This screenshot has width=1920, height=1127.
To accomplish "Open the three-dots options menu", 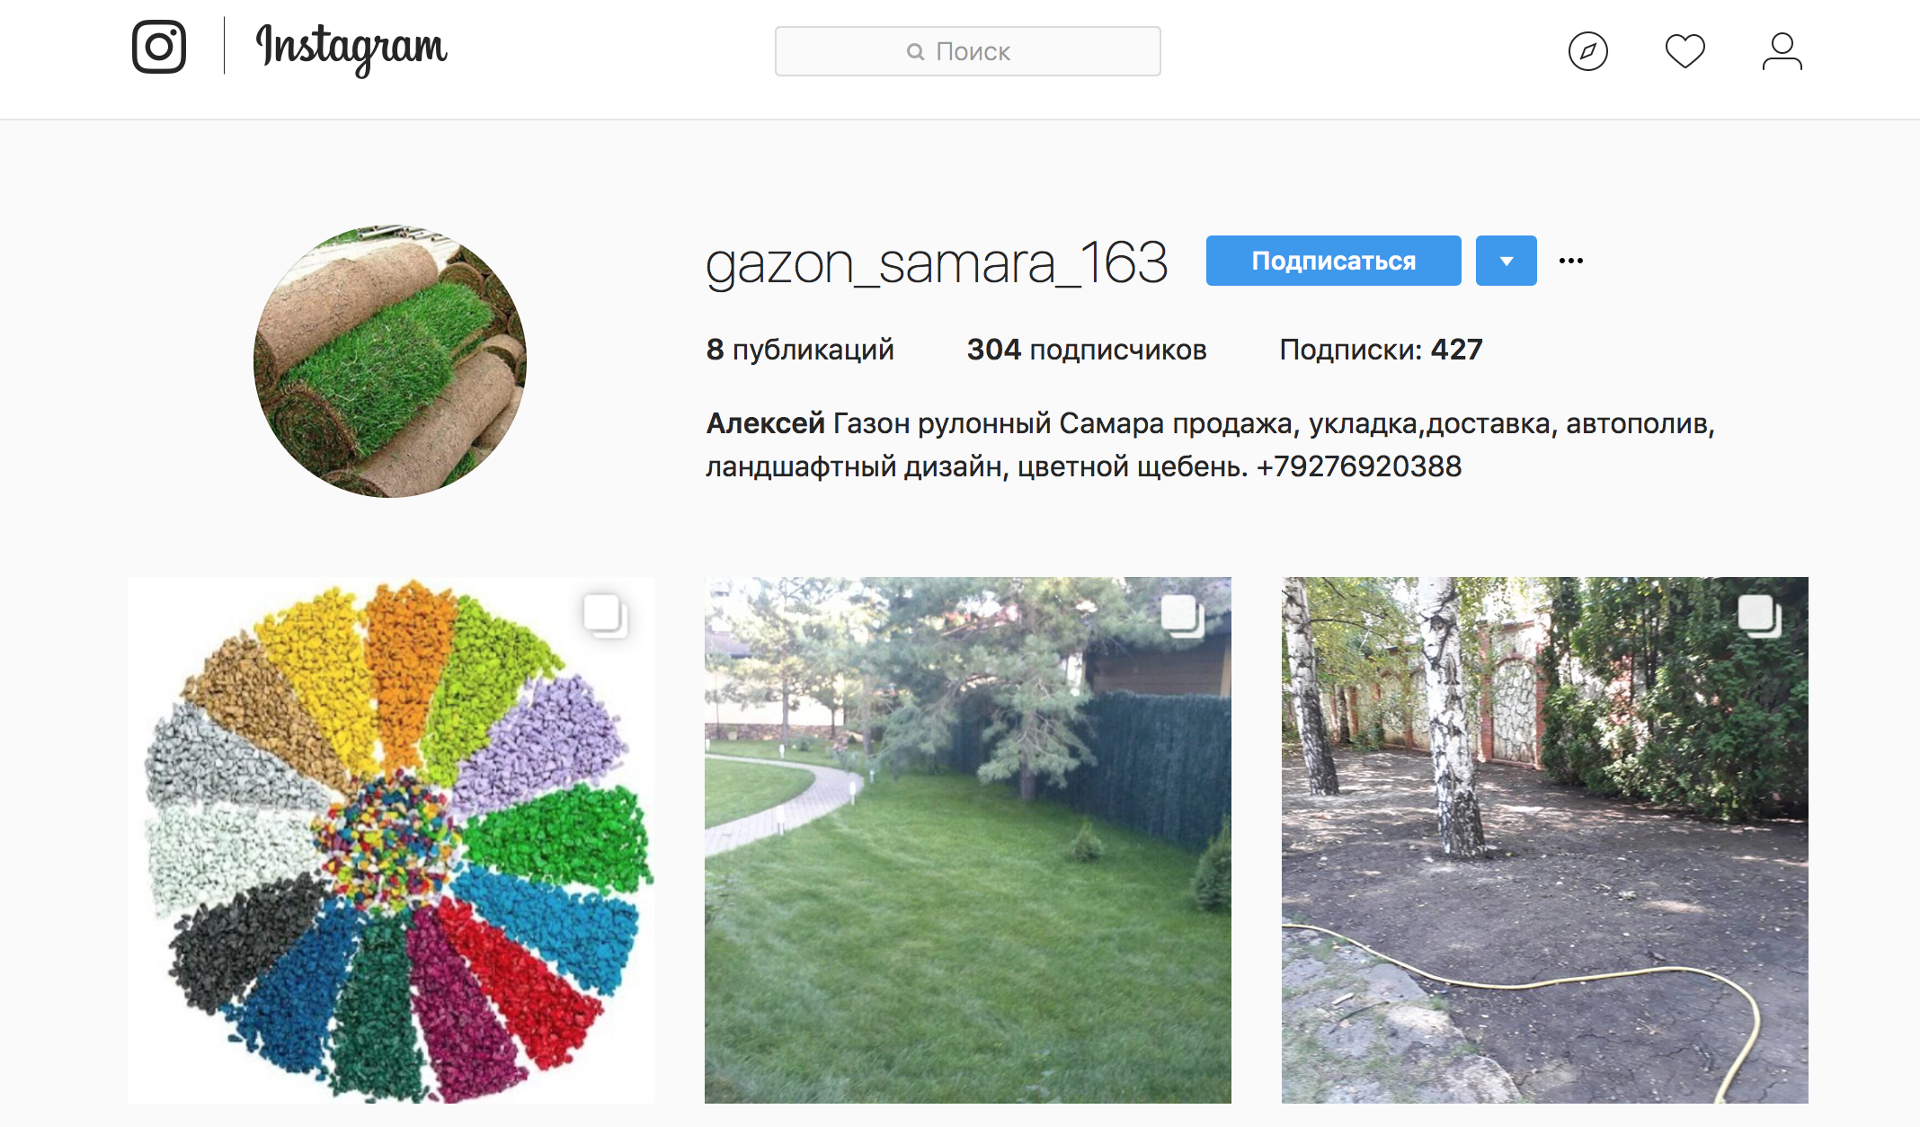I will pyautogui.click(x=1571, y=261).
